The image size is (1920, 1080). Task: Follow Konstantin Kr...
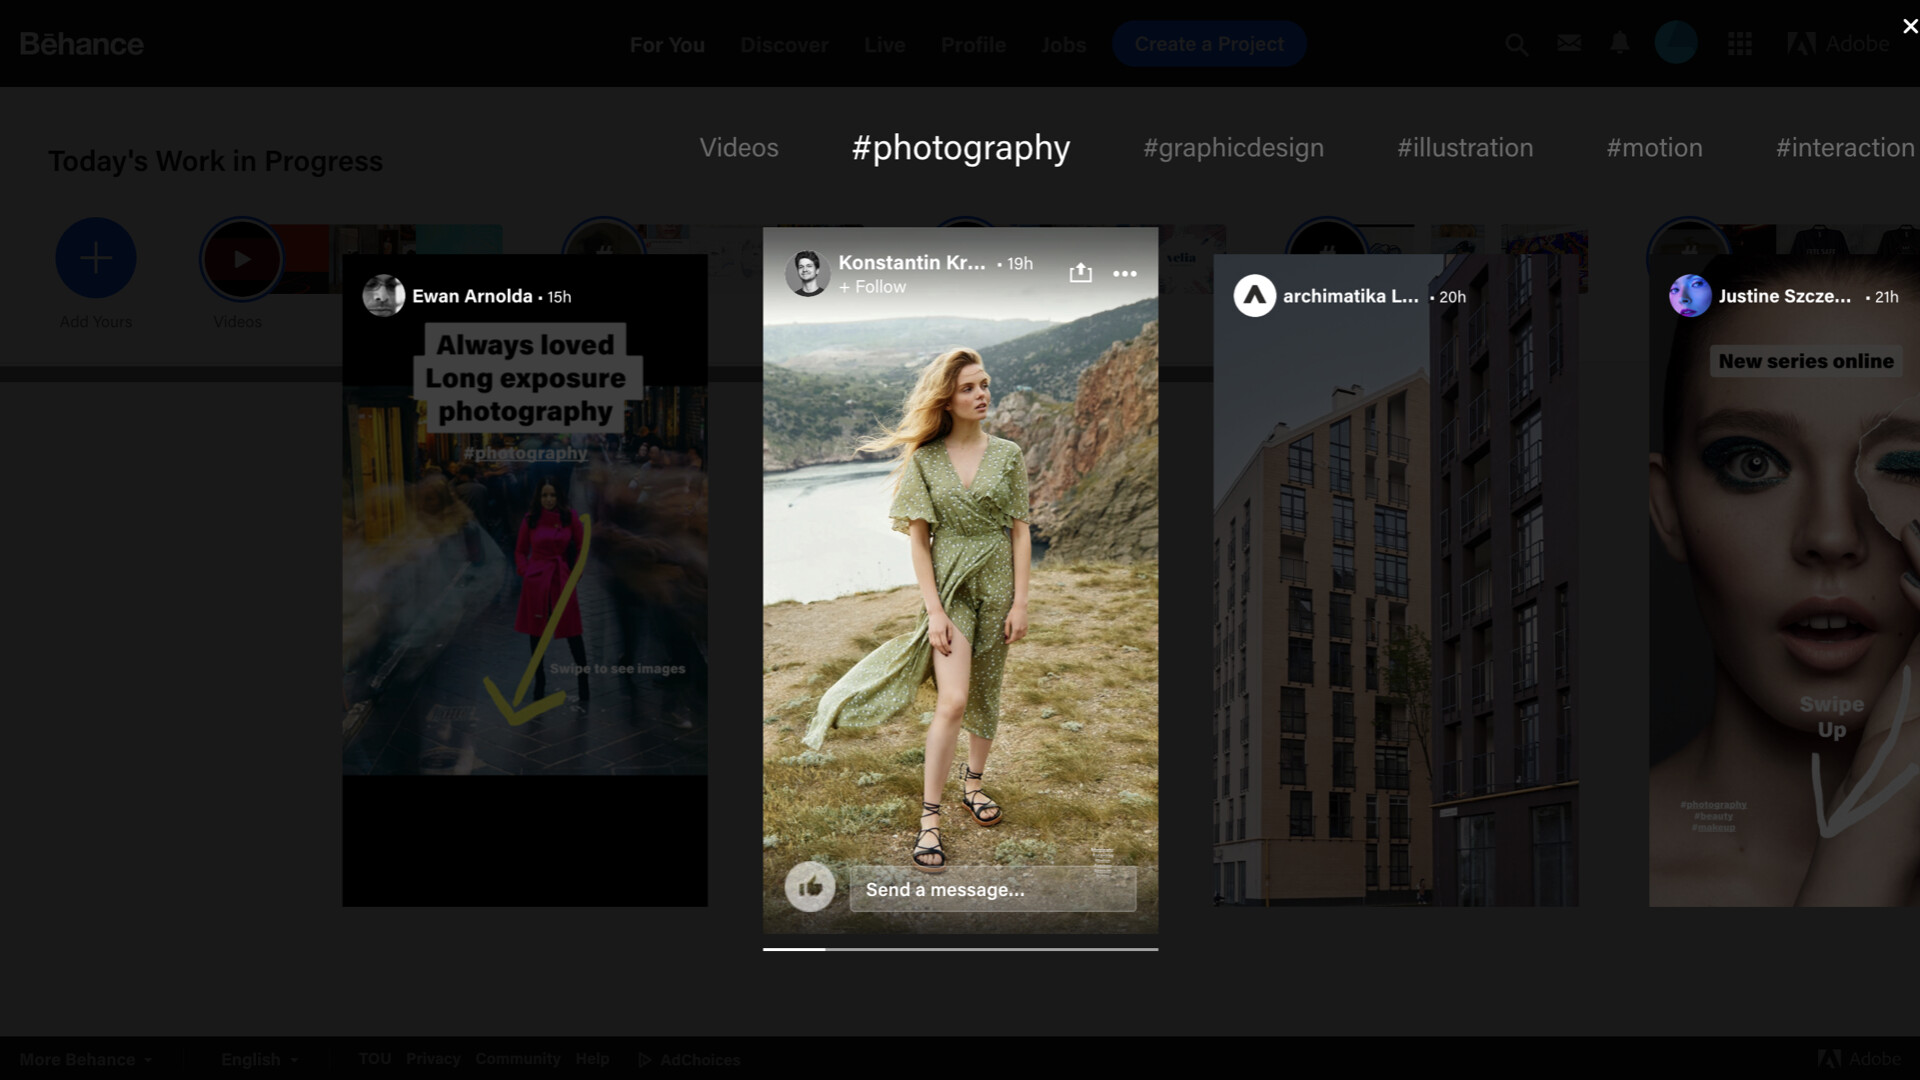click(x=873, y=287)
